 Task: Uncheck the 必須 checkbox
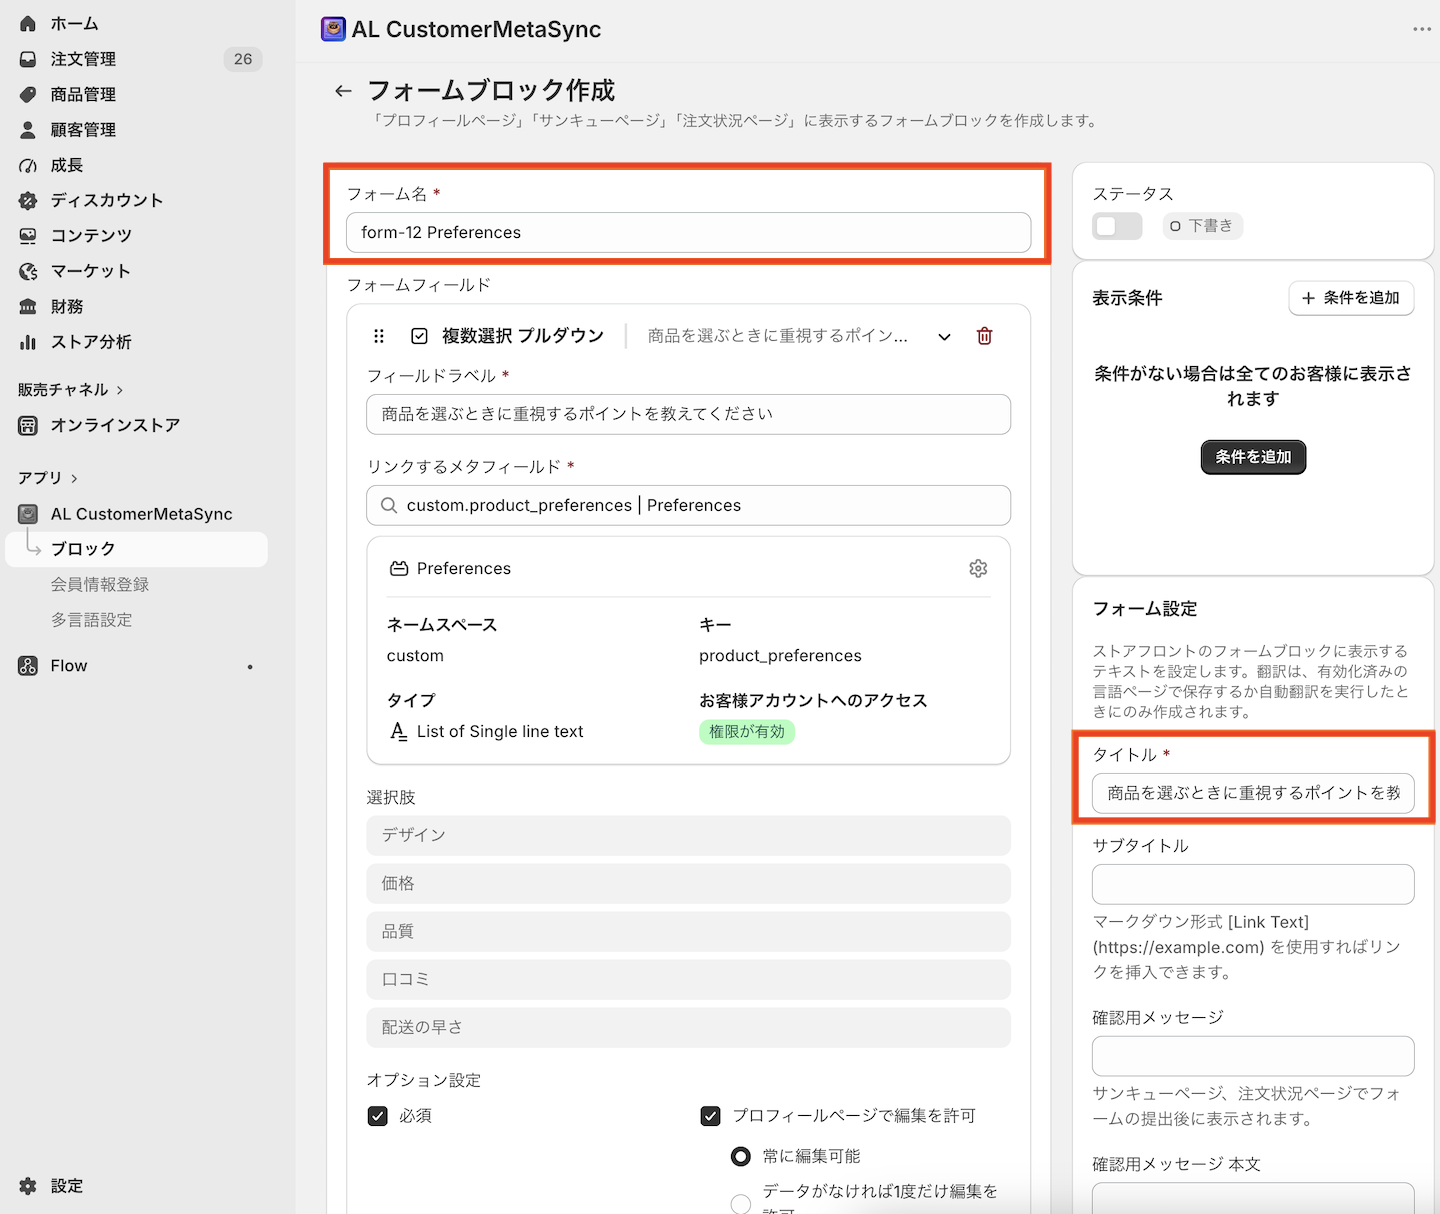[x=377, y=1116]
